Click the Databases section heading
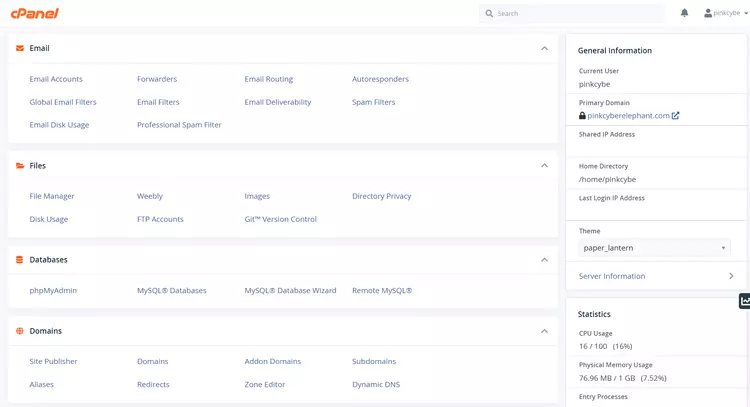 48,260
